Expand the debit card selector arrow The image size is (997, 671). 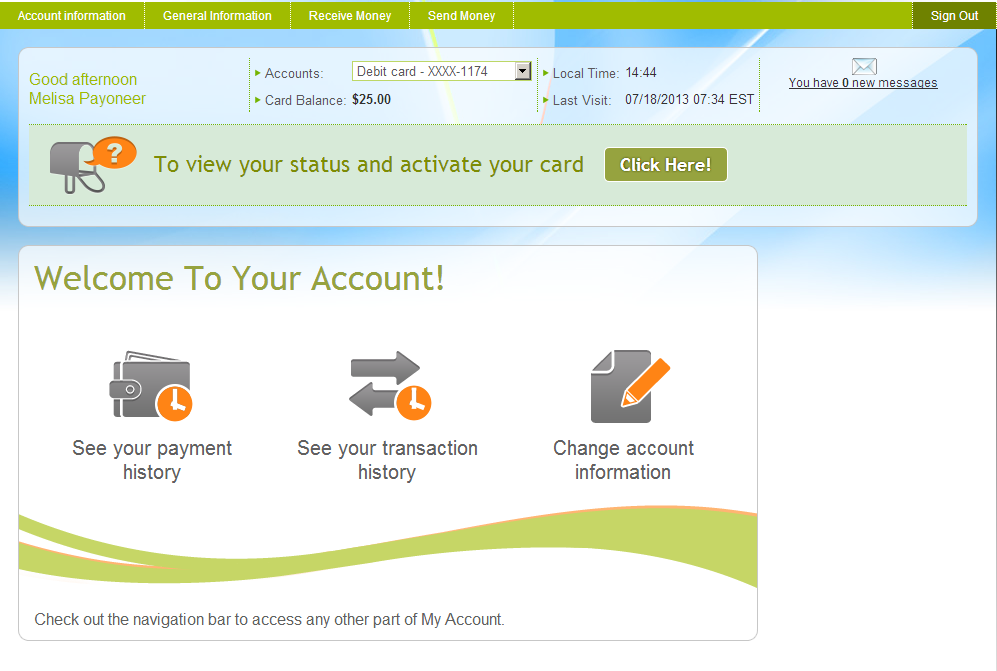pyautogui.click(x=521, y=71)
